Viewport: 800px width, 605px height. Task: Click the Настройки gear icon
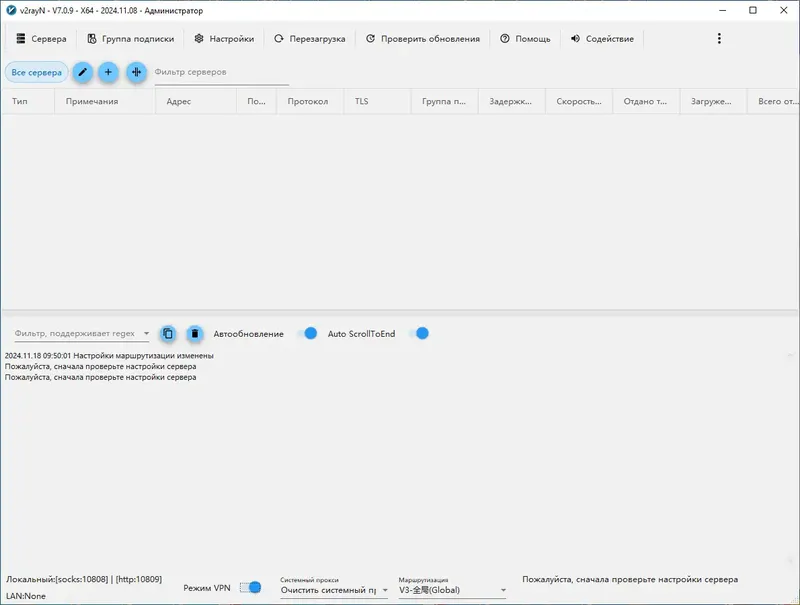pyautogui.click(x=199, y=39)
